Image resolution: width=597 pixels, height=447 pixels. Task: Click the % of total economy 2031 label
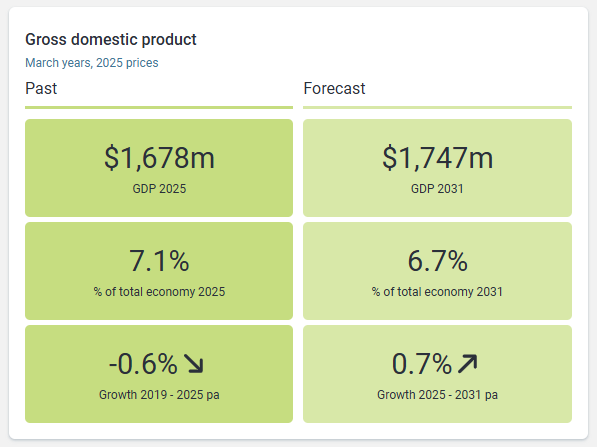(x=437, y=292)
